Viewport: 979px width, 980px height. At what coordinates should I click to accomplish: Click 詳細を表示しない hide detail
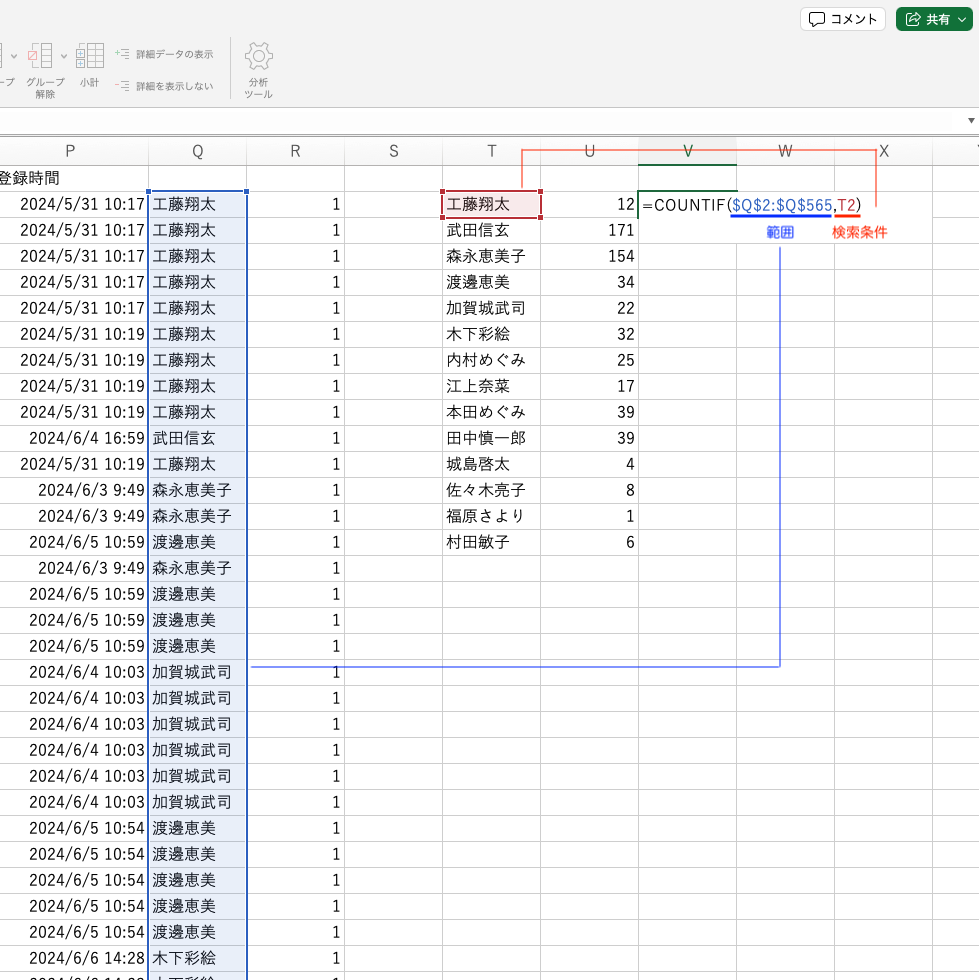165,86
